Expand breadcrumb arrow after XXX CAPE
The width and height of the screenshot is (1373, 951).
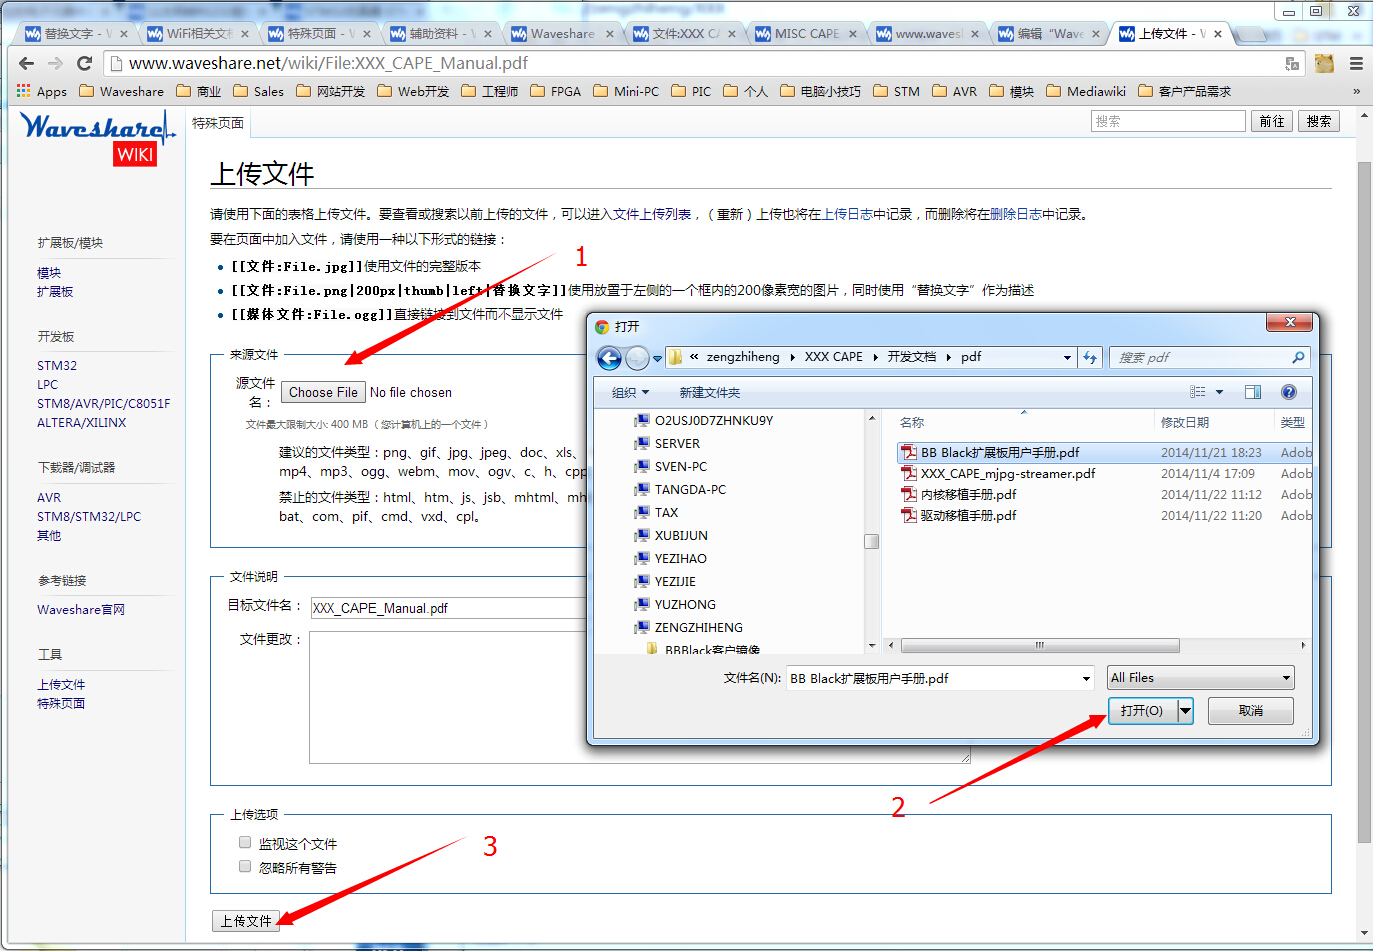coord(875,357)
